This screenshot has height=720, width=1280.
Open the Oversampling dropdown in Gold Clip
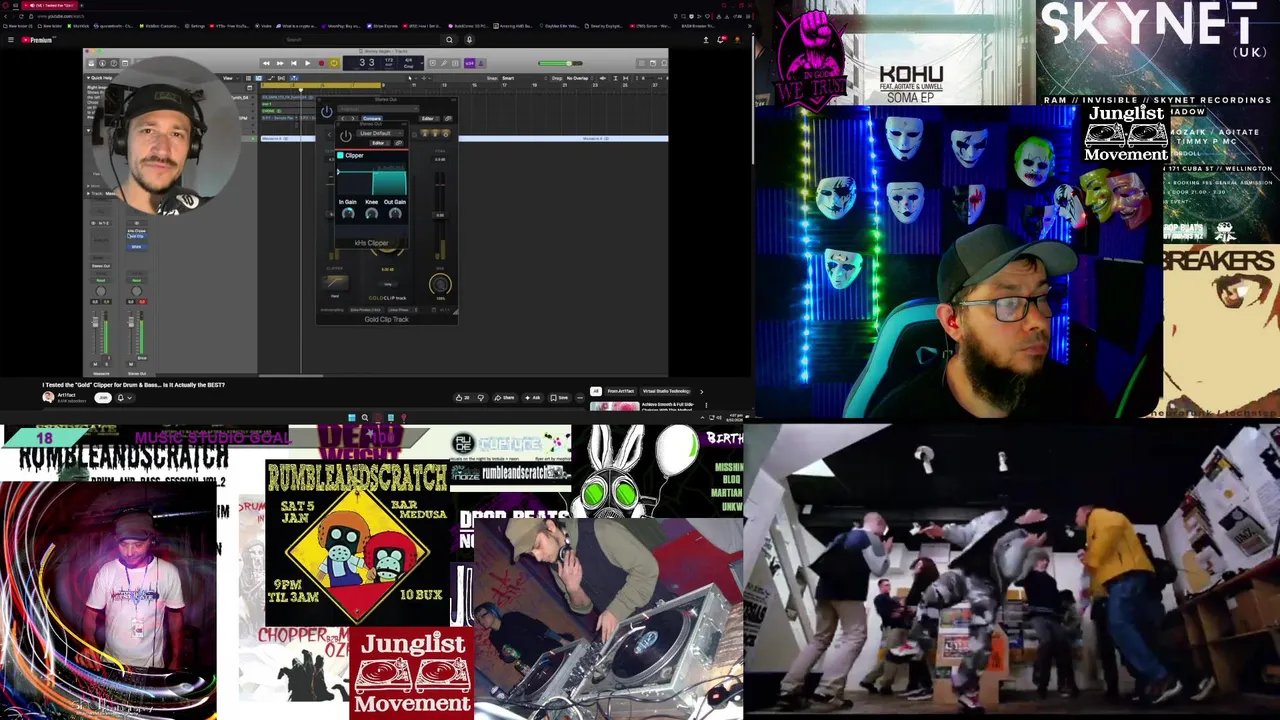[367, 310]
